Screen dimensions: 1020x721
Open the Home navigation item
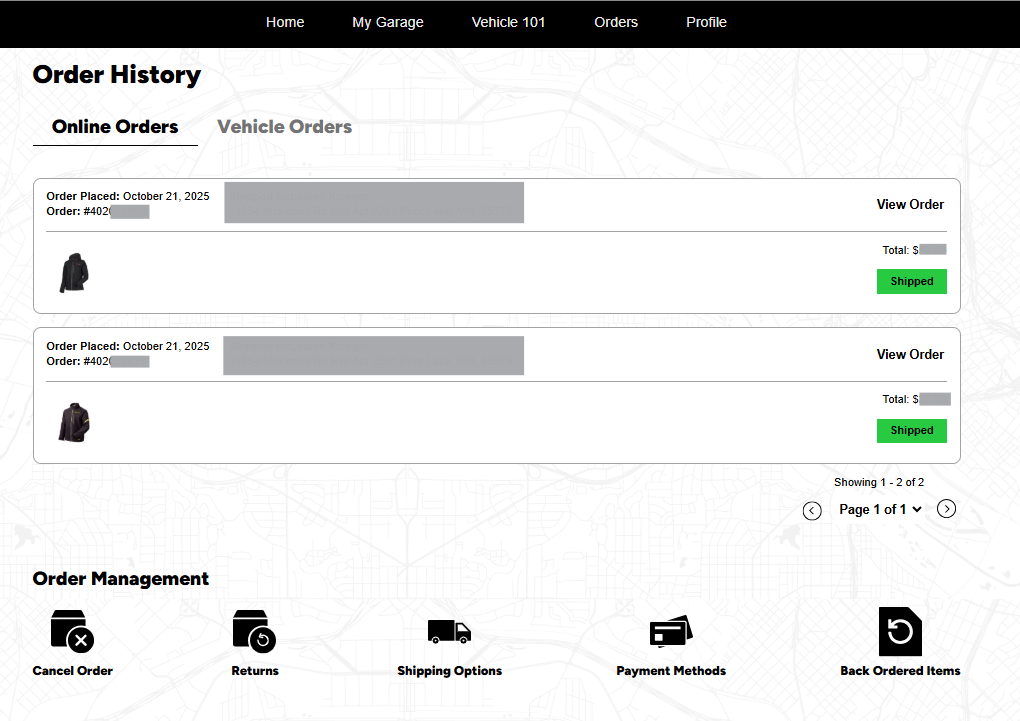[x=285, y=22]
